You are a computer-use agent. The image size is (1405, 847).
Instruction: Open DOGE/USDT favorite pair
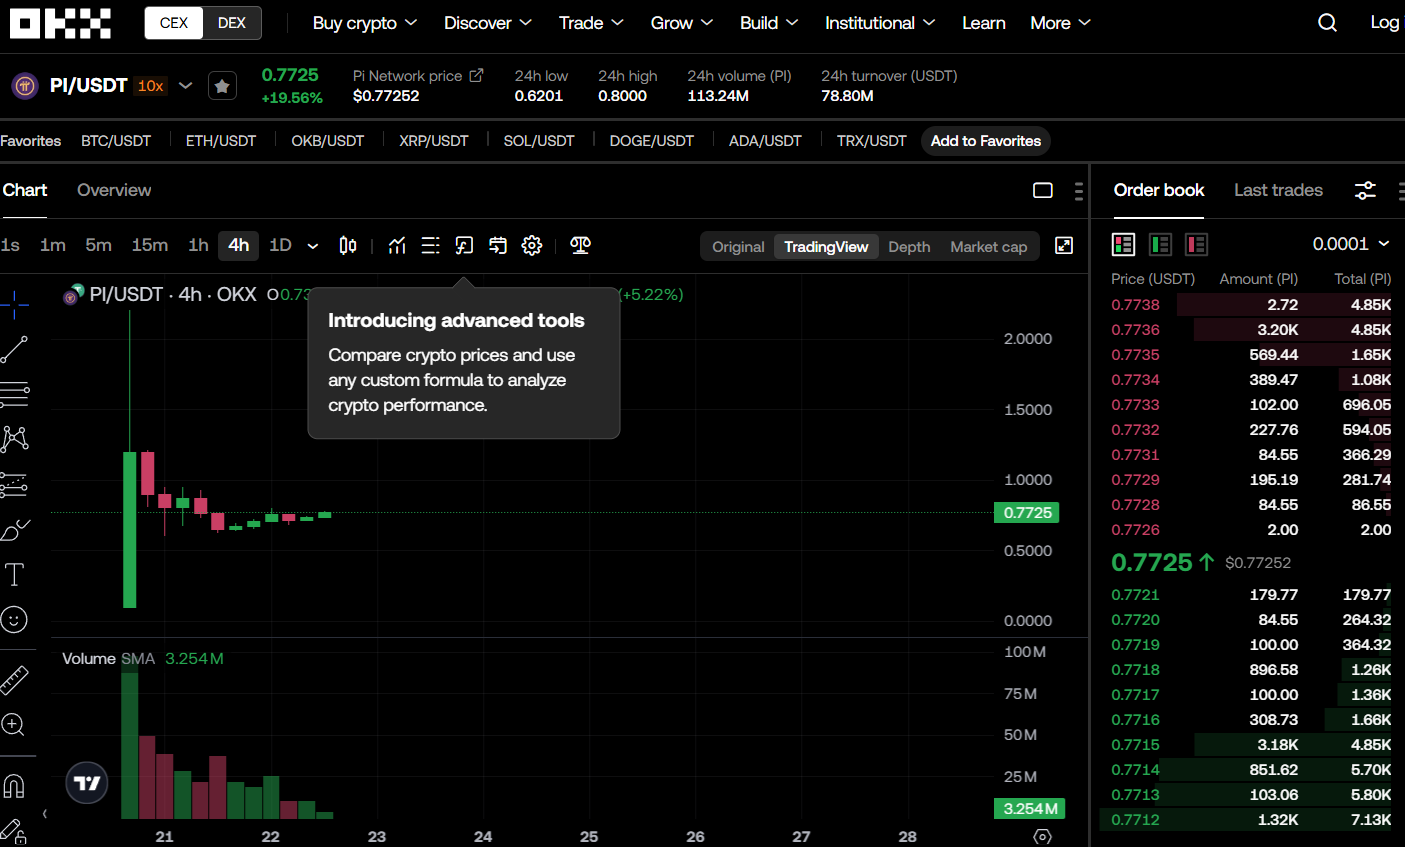(x=652, y=141)
